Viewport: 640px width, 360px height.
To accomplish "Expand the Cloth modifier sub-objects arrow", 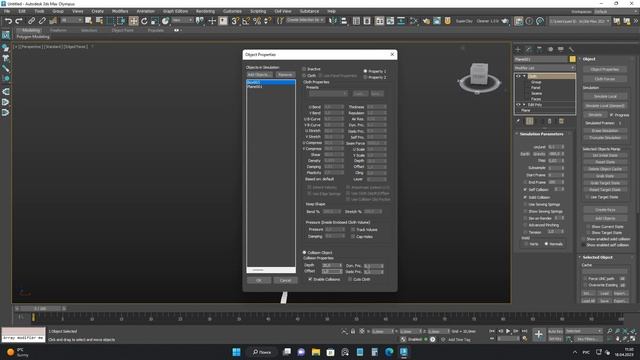I will (524, 76).
